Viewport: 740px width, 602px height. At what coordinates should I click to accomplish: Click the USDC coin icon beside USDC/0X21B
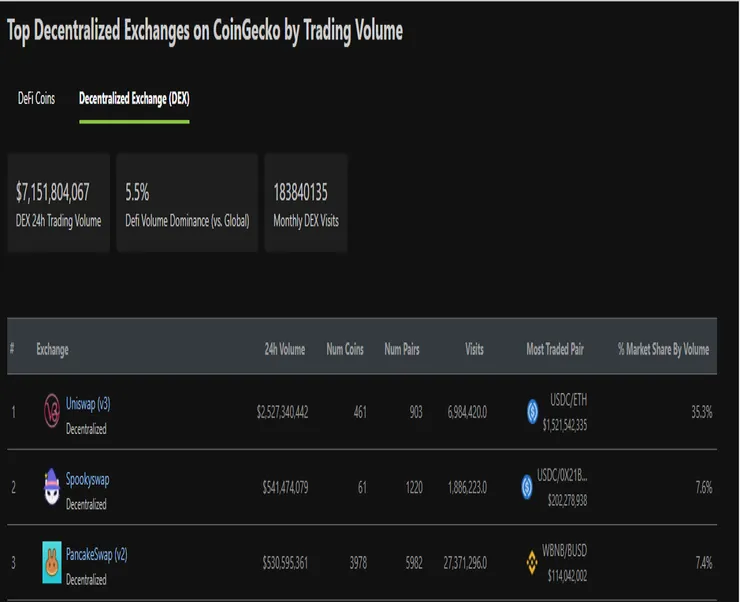(527, 487)
